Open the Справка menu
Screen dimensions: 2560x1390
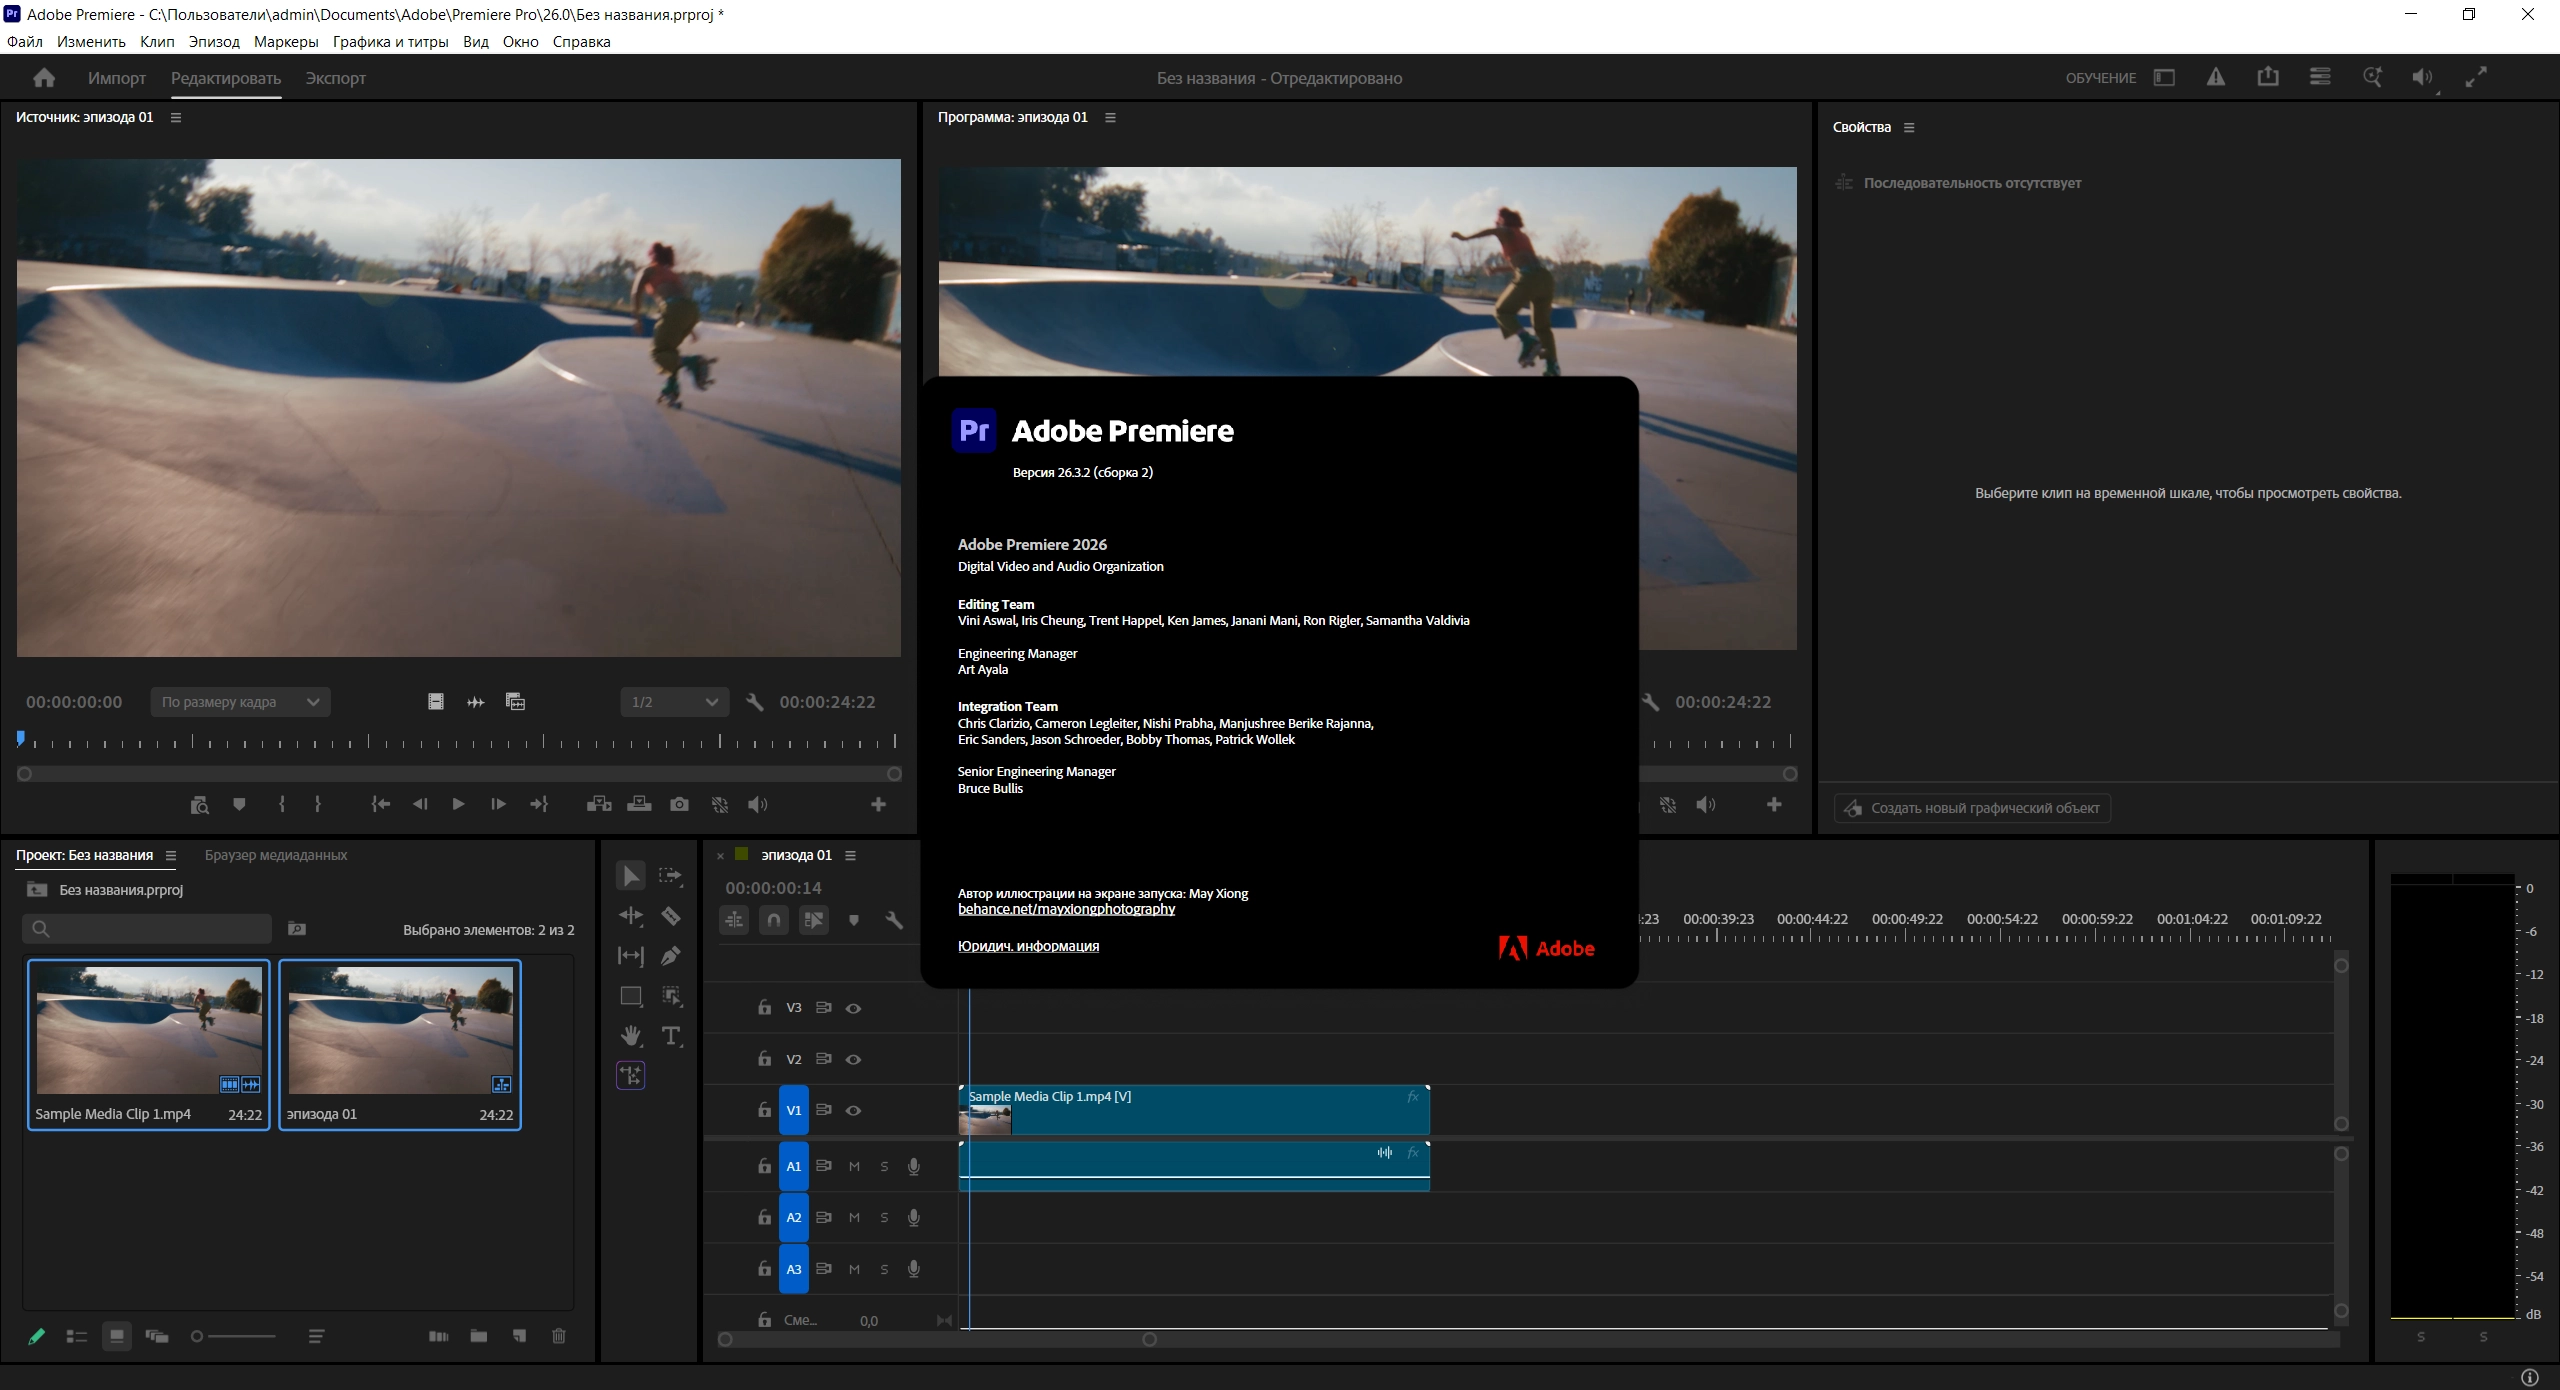tap(581, 42)
